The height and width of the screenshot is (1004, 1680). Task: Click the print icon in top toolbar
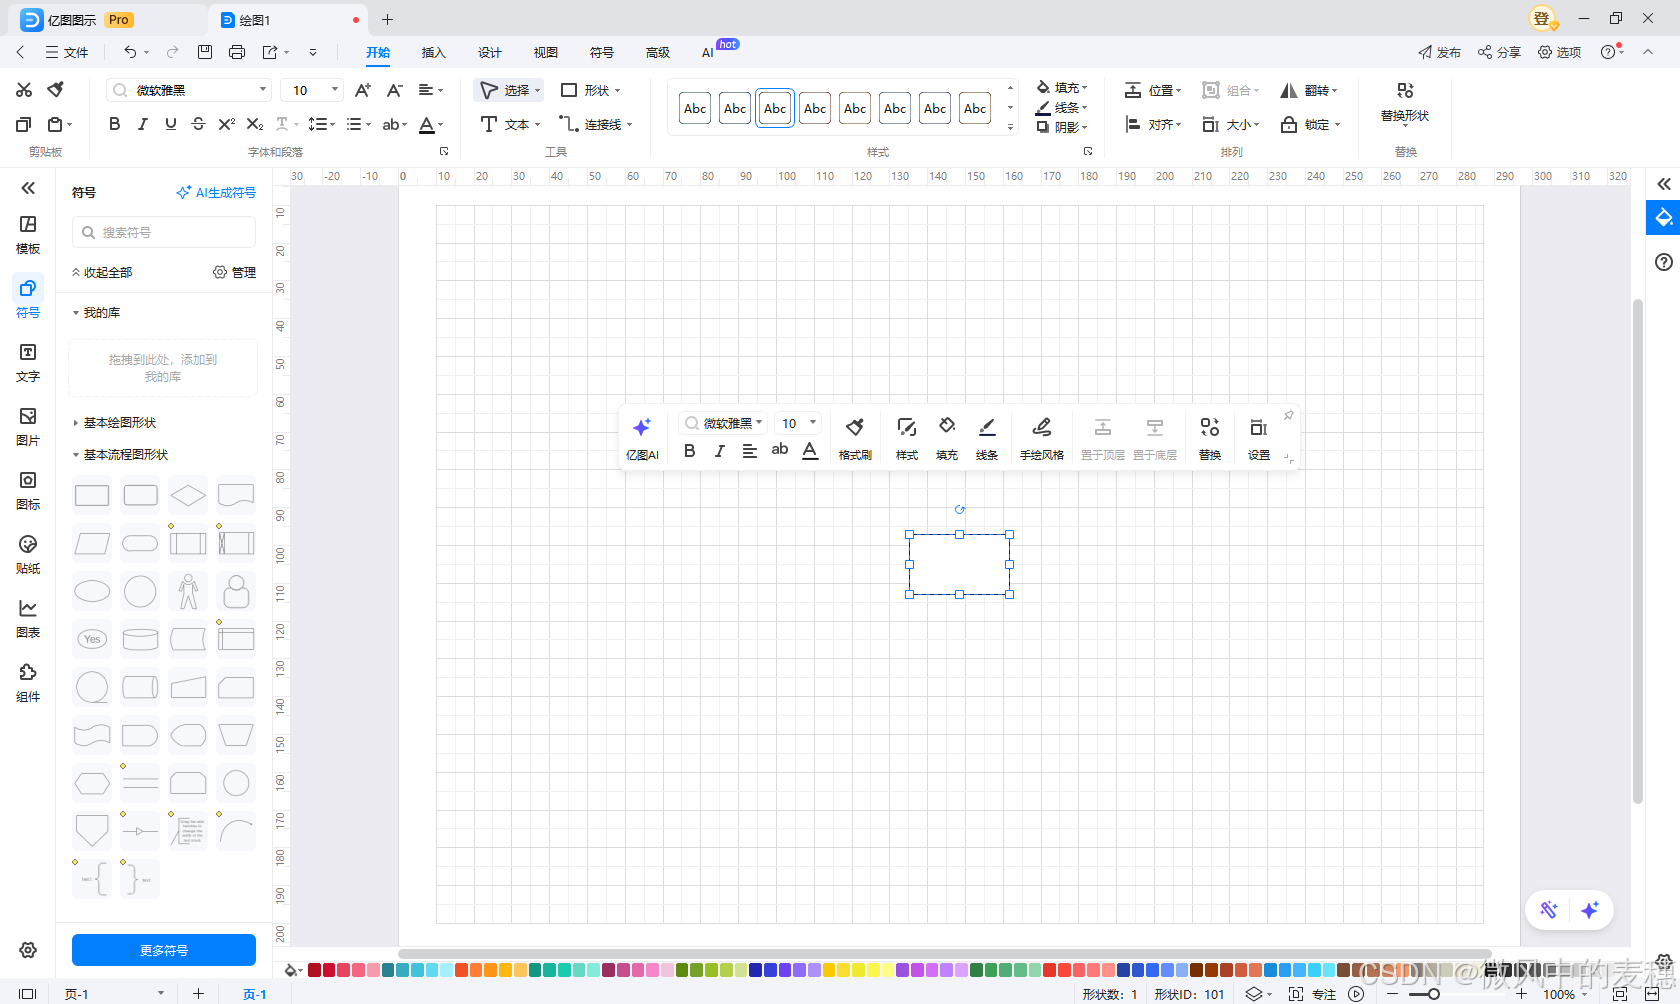[237, 52]
